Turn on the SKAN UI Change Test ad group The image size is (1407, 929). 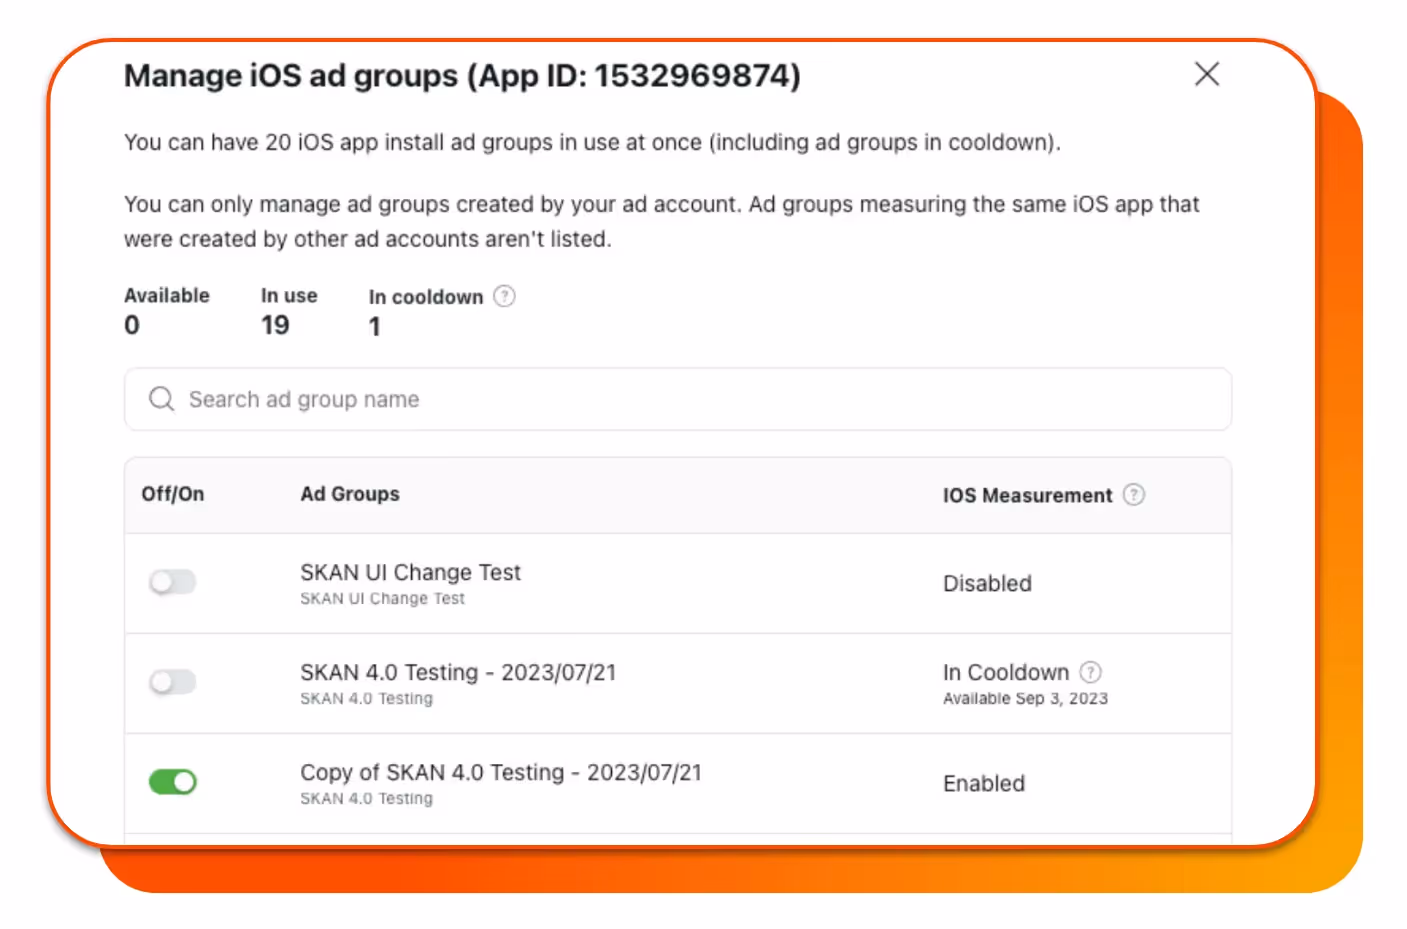point(172,581)
